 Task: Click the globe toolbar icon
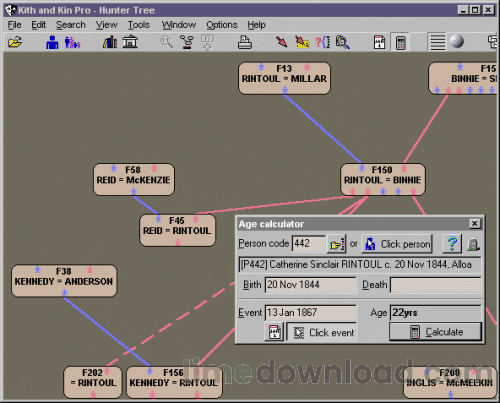click(457, 42)
